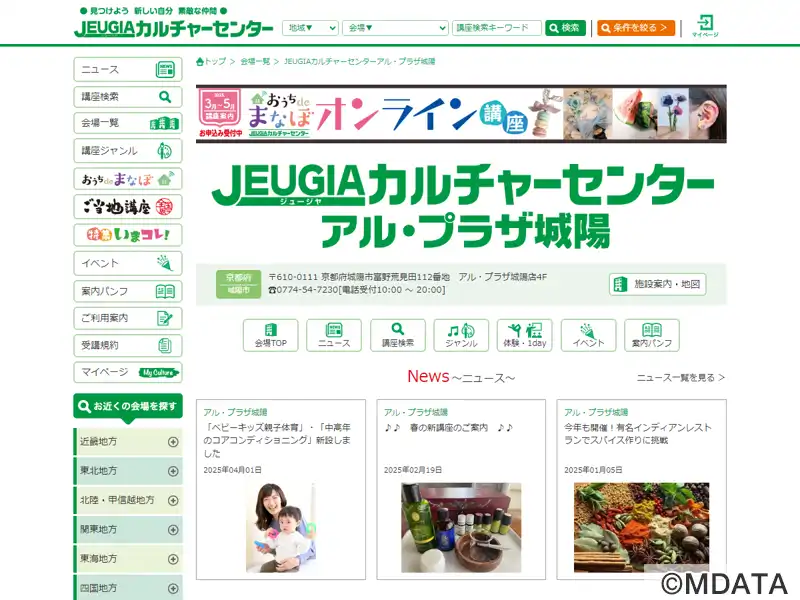This screenshot has width=800, height=600.
Task: Open the 会場 venue dropdown
Action: (395, 28)
